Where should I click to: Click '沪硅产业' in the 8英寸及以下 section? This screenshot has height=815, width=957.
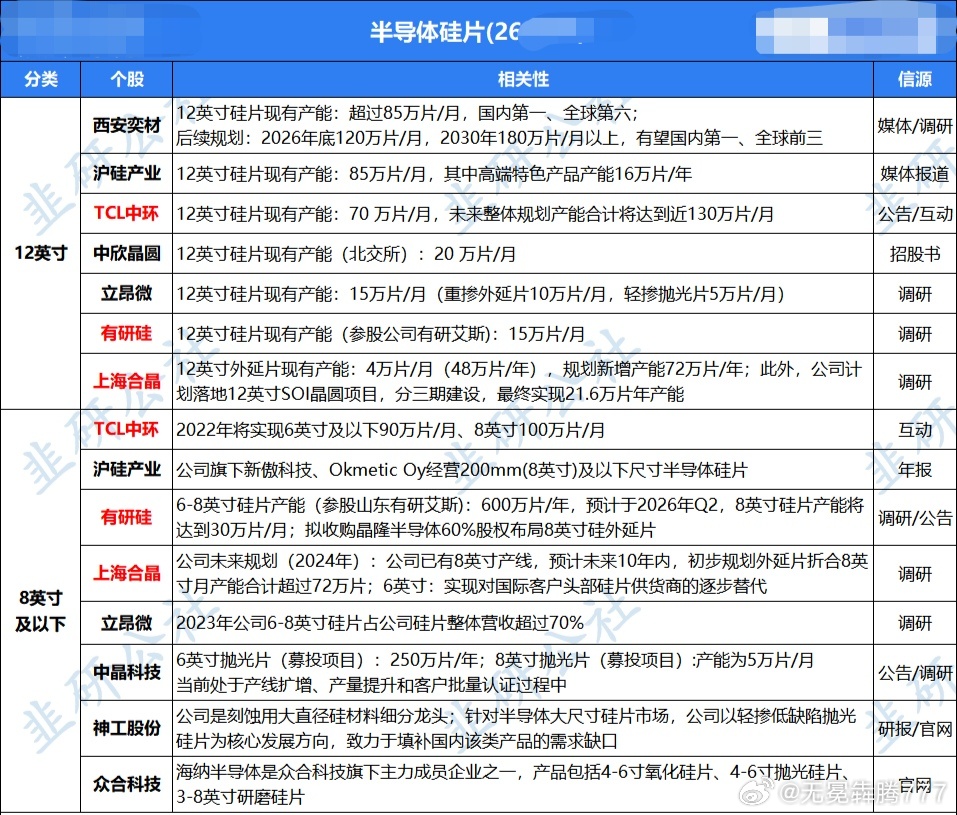[127, 469]
